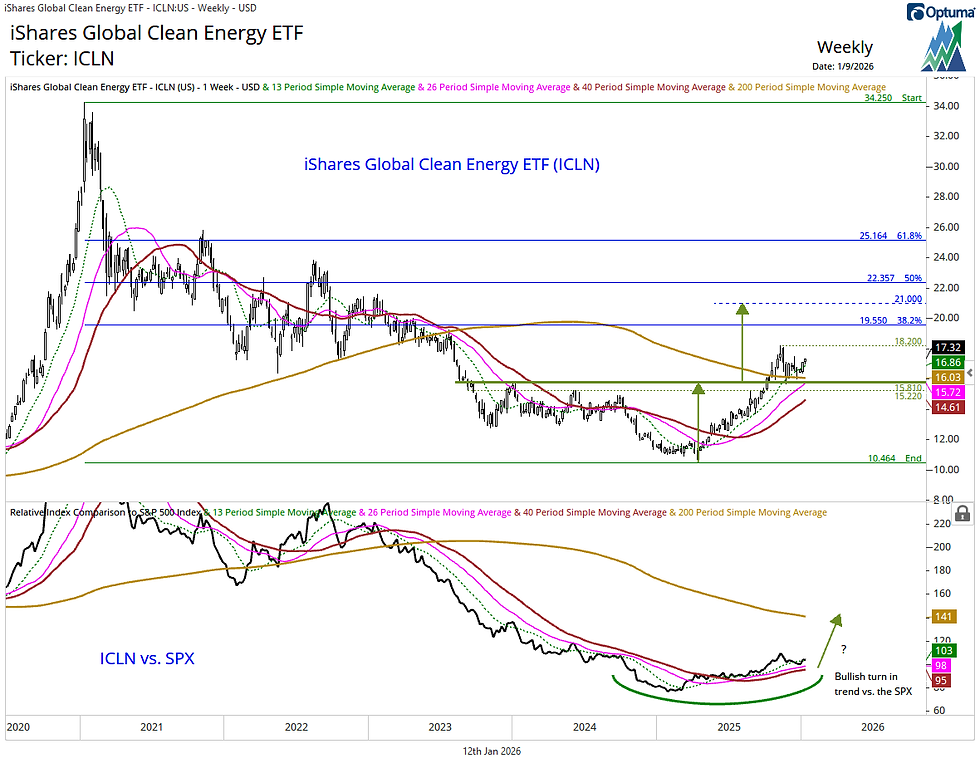Select the gold 16.03 moving average tag
This screenshot has width=980, height=767.
(x=948, y=378)
